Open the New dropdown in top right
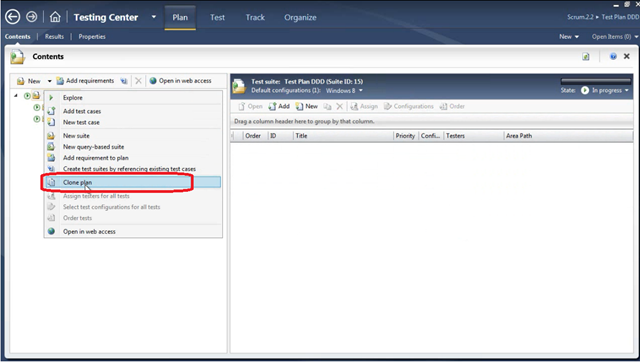Viewport: 640px width, 362px height. pyautogui.click(x=569, y=36)
